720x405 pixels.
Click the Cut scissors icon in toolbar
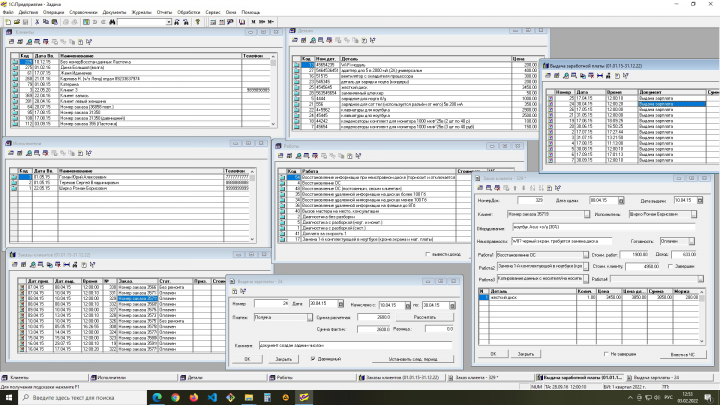pyautogui.click(x=39, y=21)
